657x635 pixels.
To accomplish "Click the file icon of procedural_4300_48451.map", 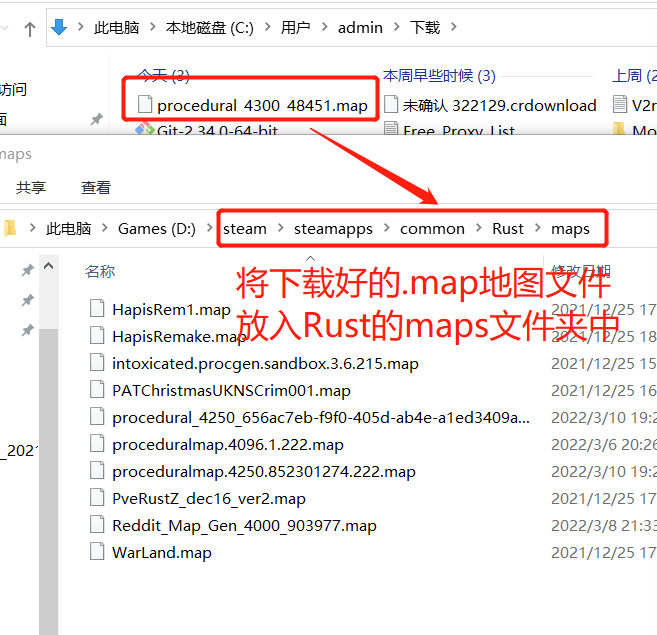I will tap(145, 104).
